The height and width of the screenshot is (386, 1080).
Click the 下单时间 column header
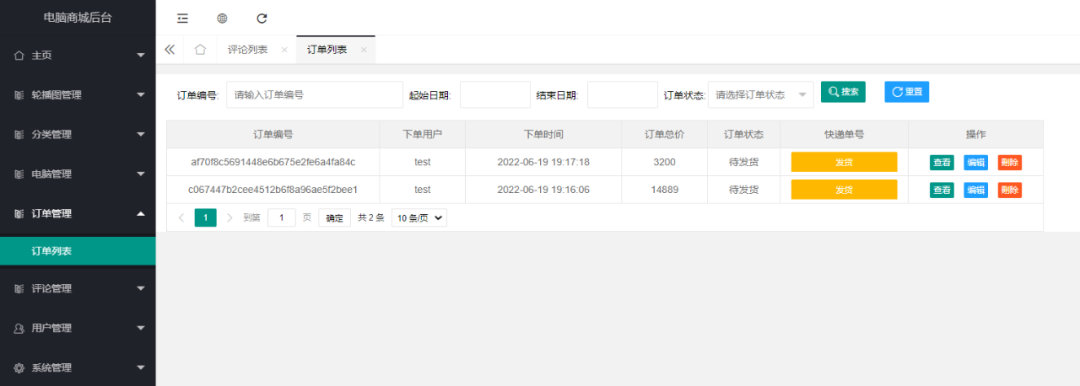(x=543, y=134)
